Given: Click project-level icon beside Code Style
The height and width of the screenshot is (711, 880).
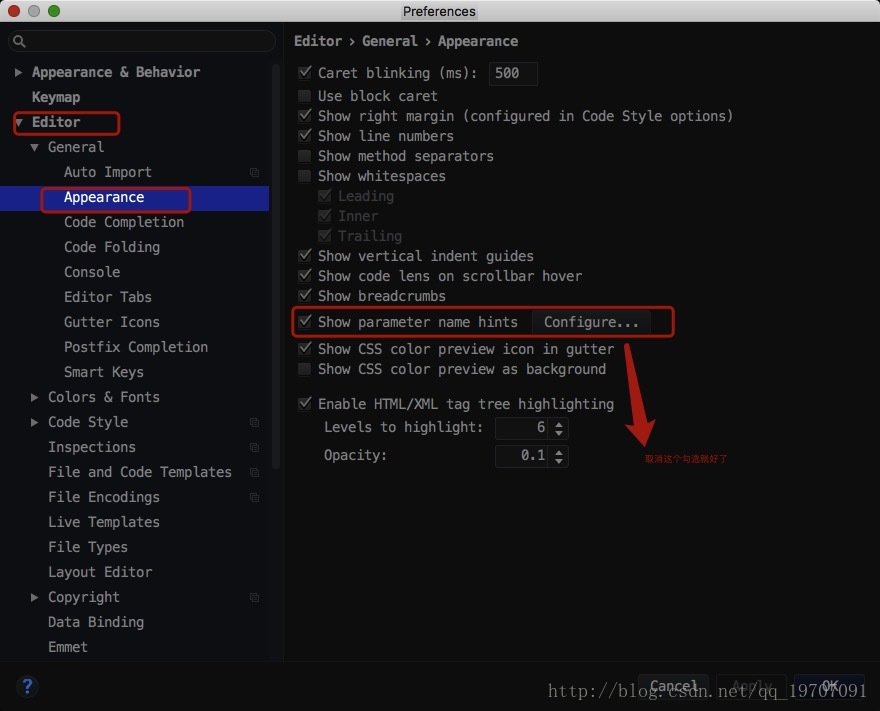Looking at the screenshot, I should (254, 422).
